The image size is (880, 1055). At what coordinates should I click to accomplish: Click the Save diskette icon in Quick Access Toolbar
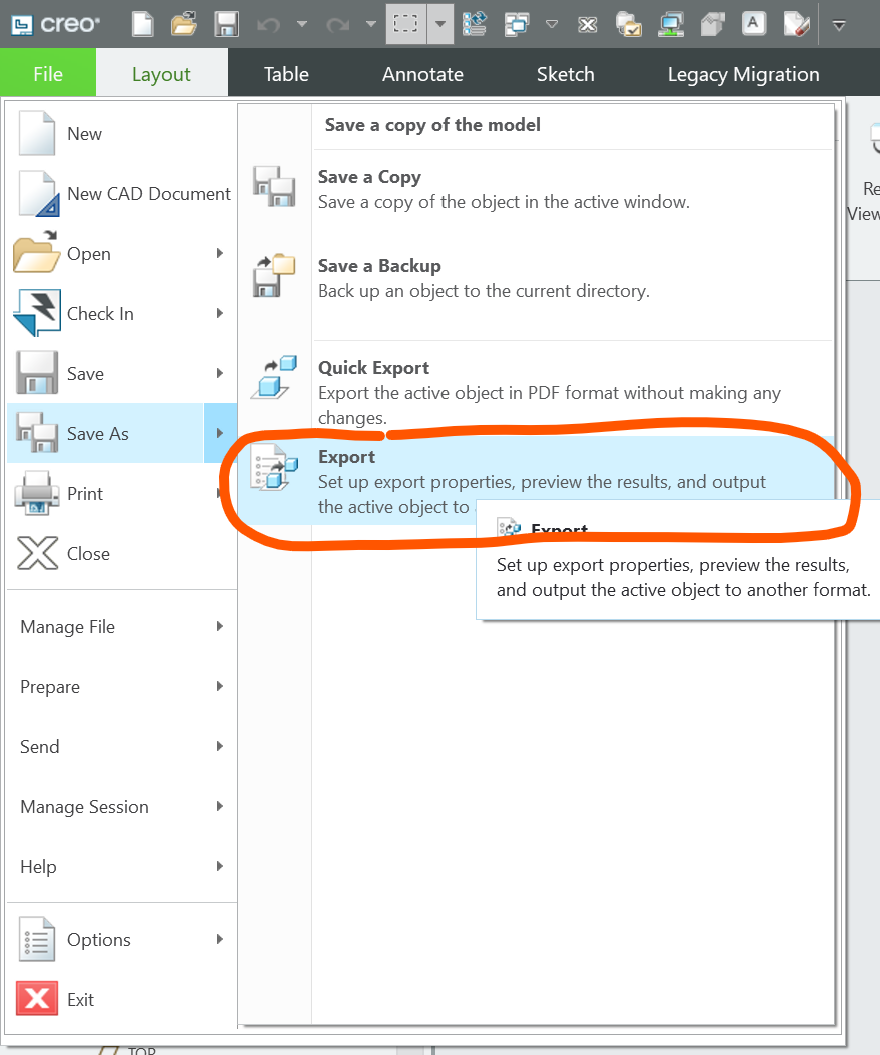click(227, 24)
